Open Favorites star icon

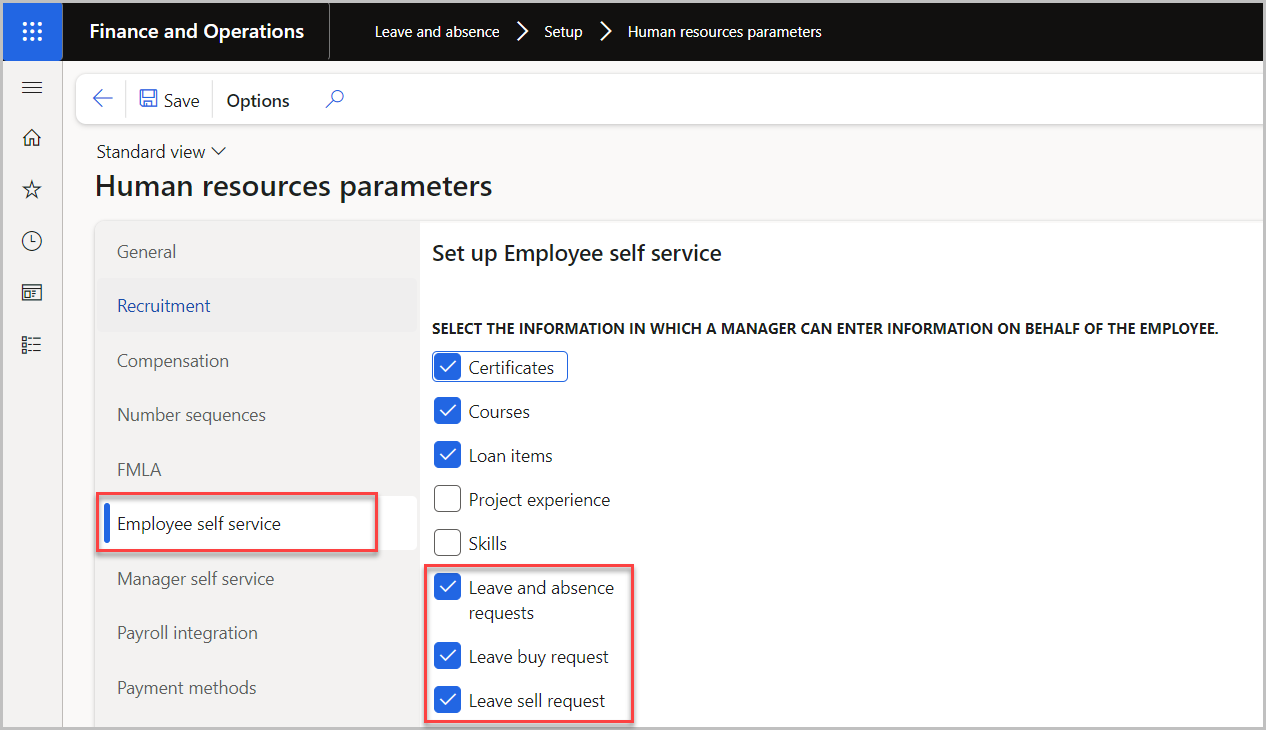pyautogui.click(x=32, y=189)
